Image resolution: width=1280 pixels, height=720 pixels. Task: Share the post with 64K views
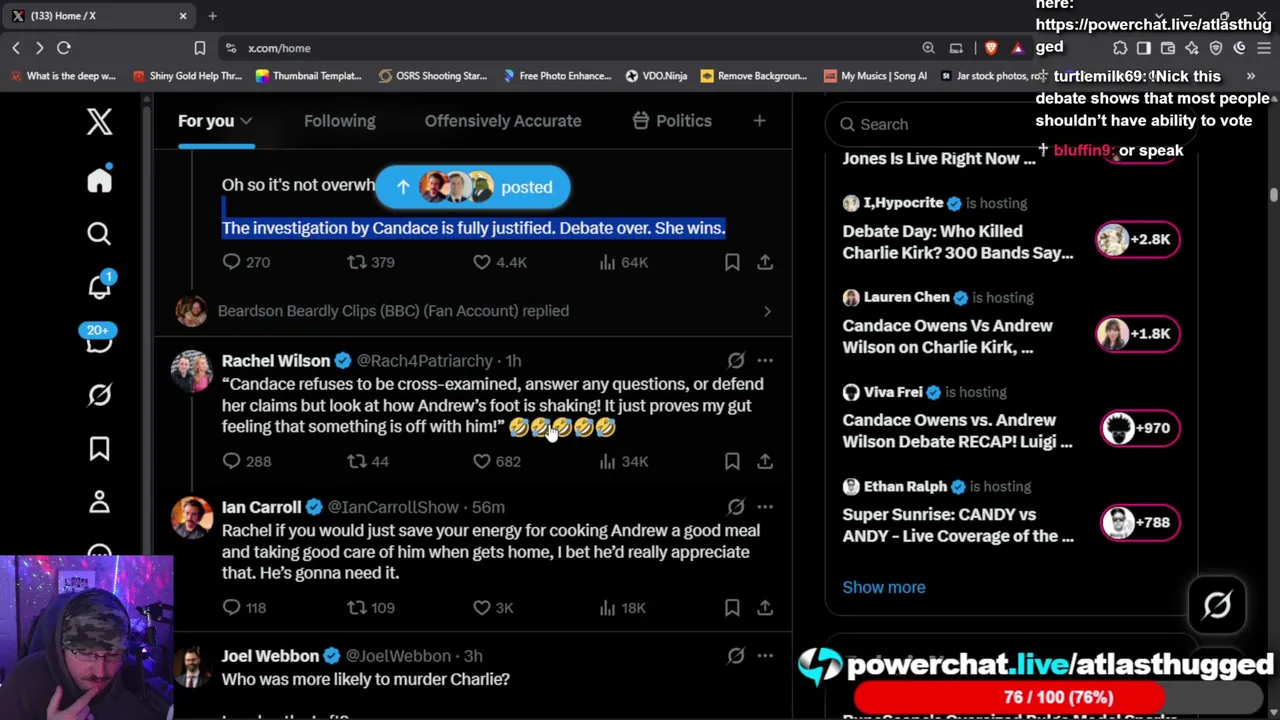tap(765, 262)
